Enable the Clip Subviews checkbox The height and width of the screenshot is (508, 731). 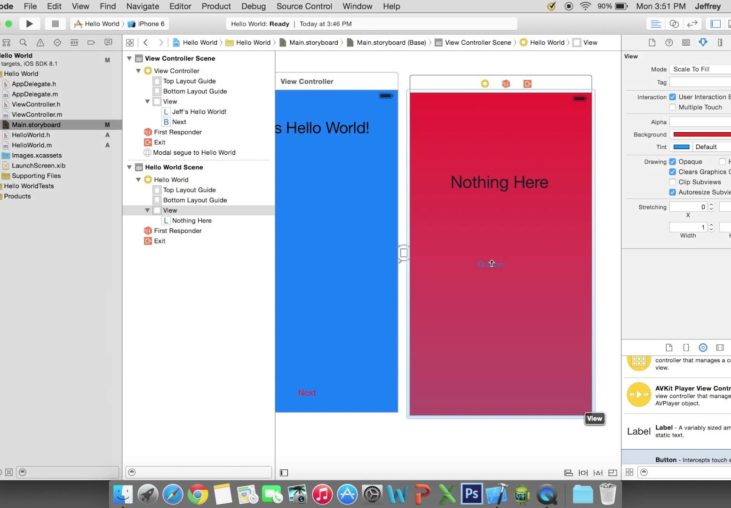[673, 181]
